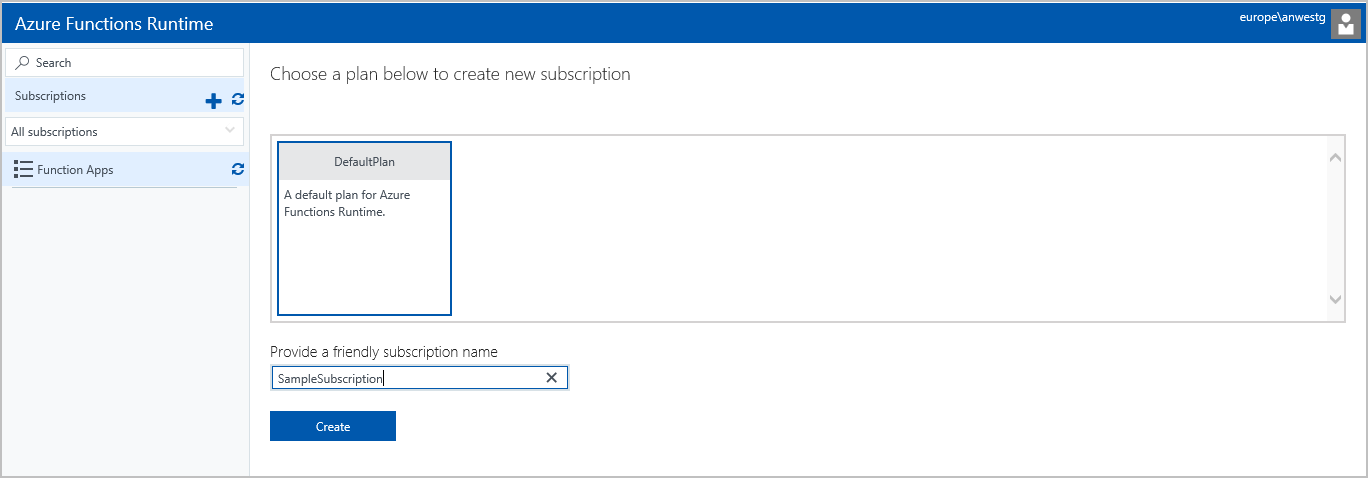This screenshot has width=1368, height=478.
Task: Click the DefaultPlan description text
Action: 347,203
